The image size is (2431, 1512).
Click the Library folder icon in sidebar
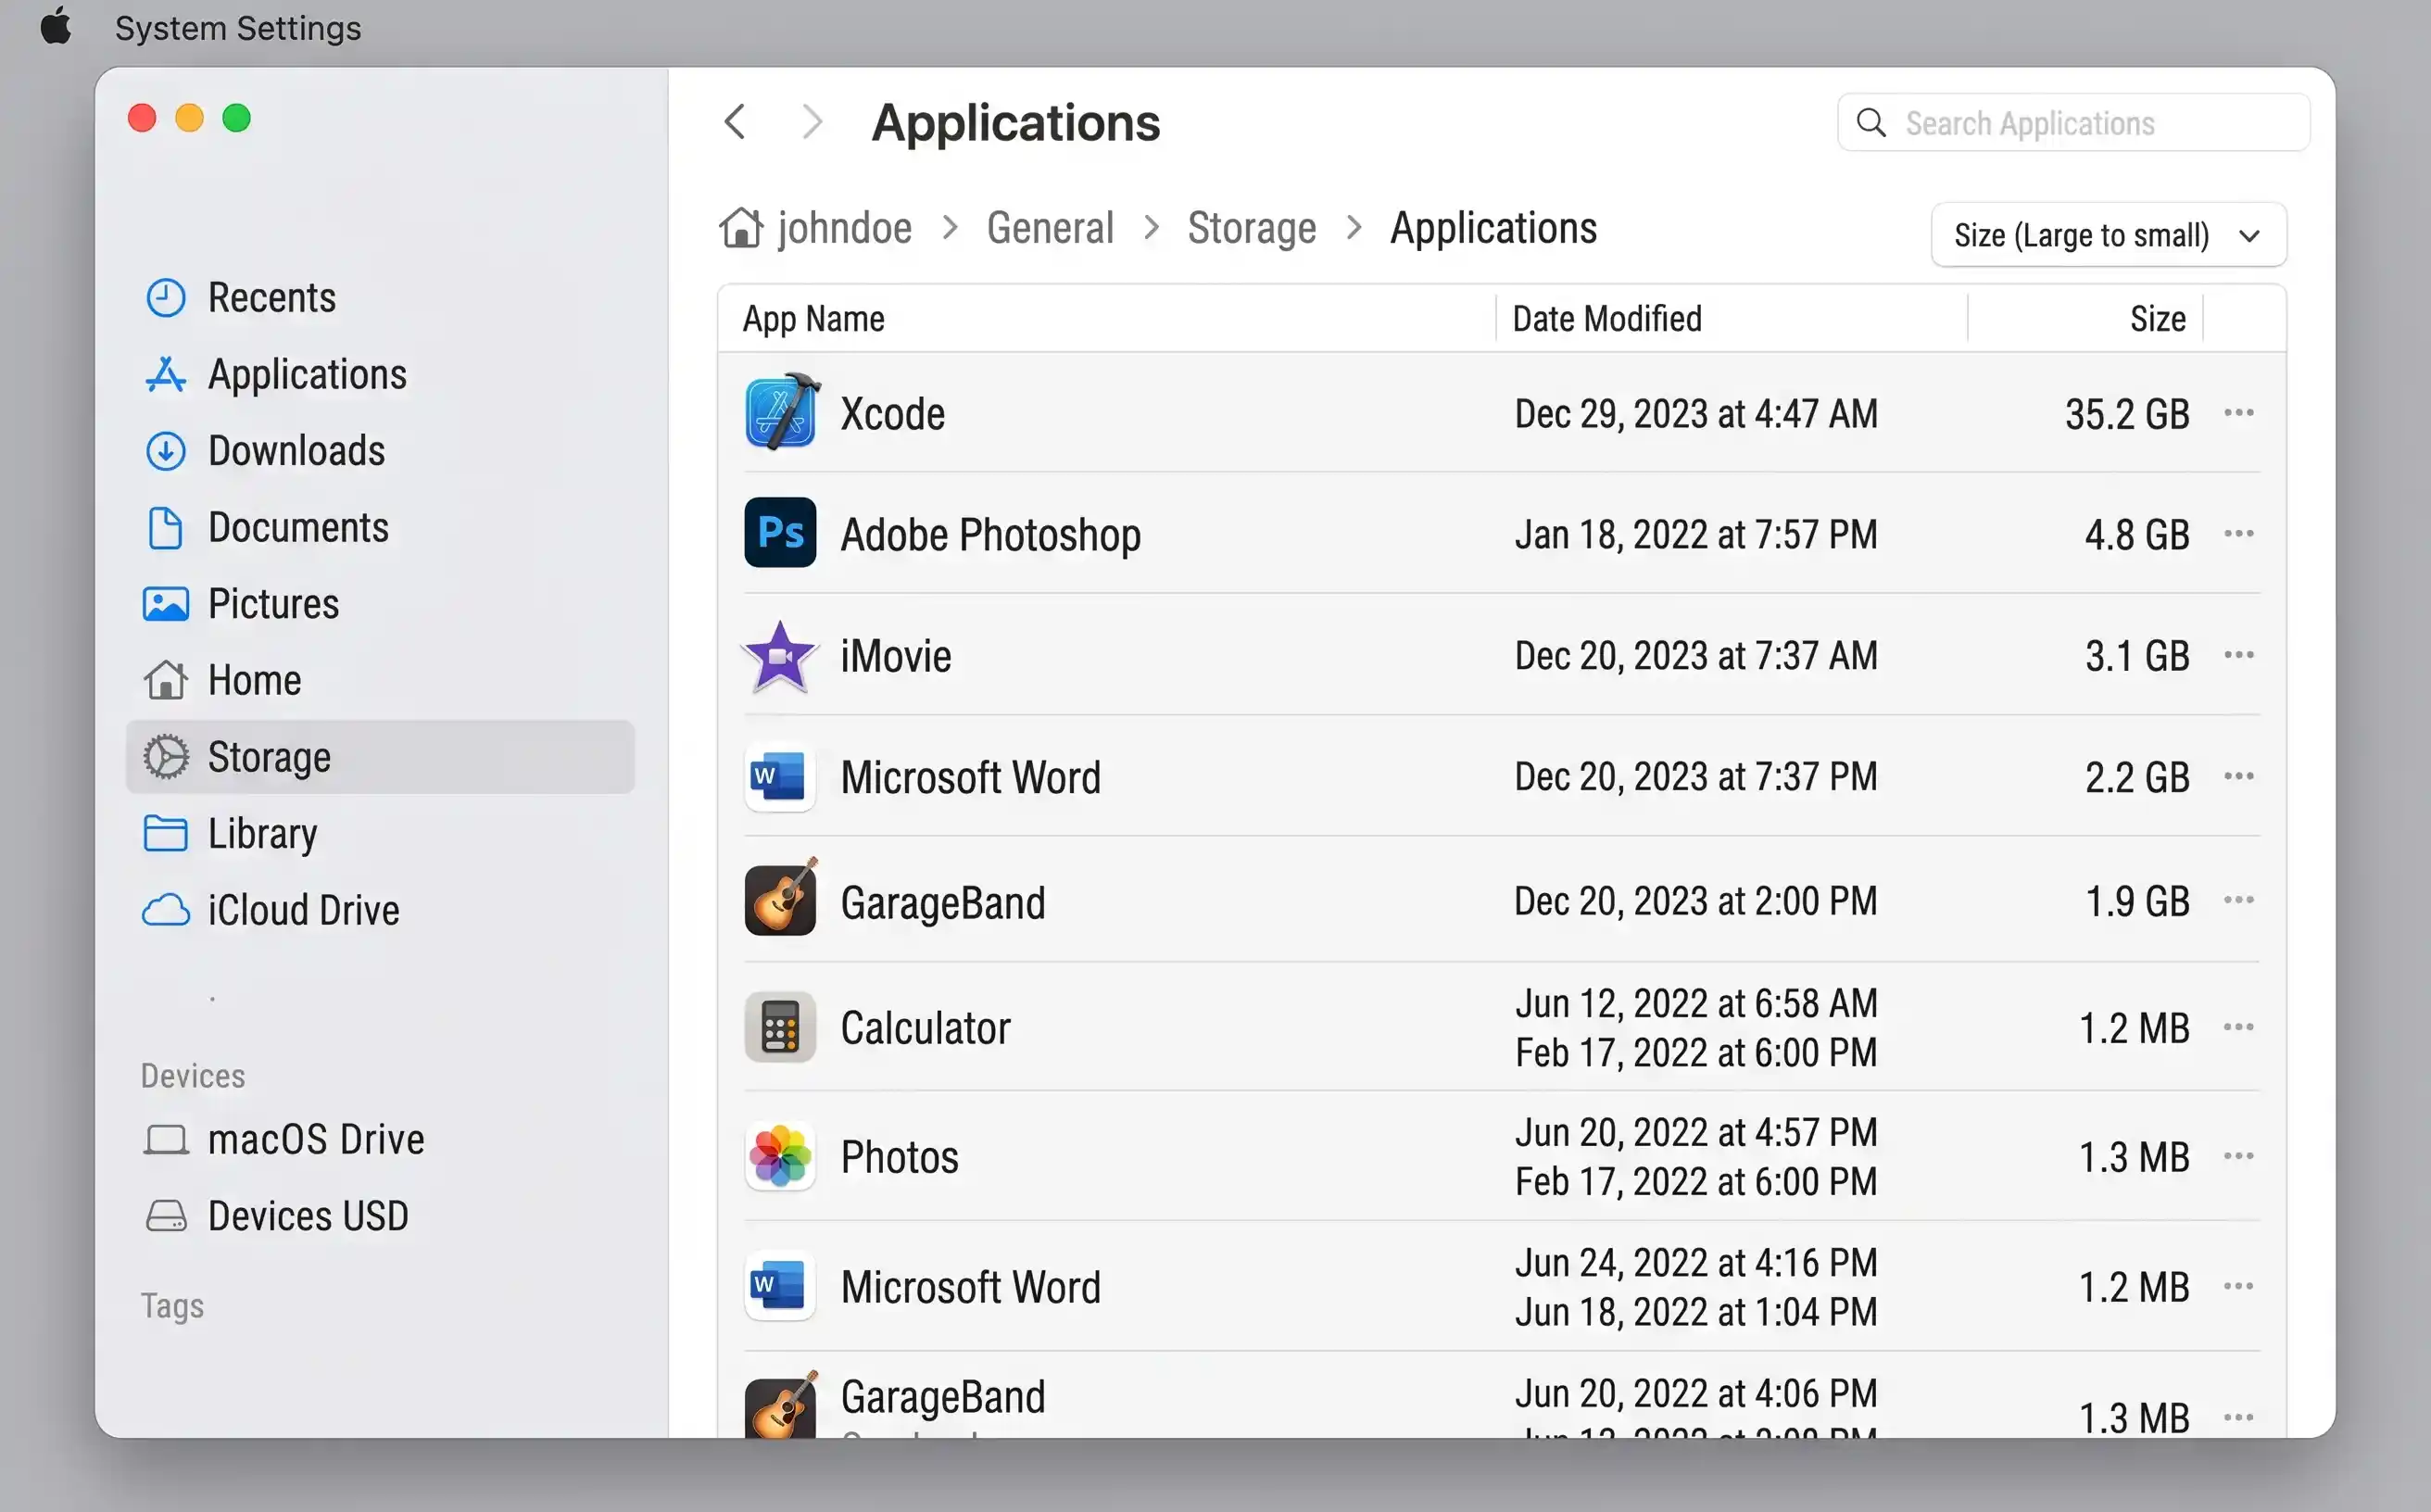pyautogui.click(x=166, y=833)
